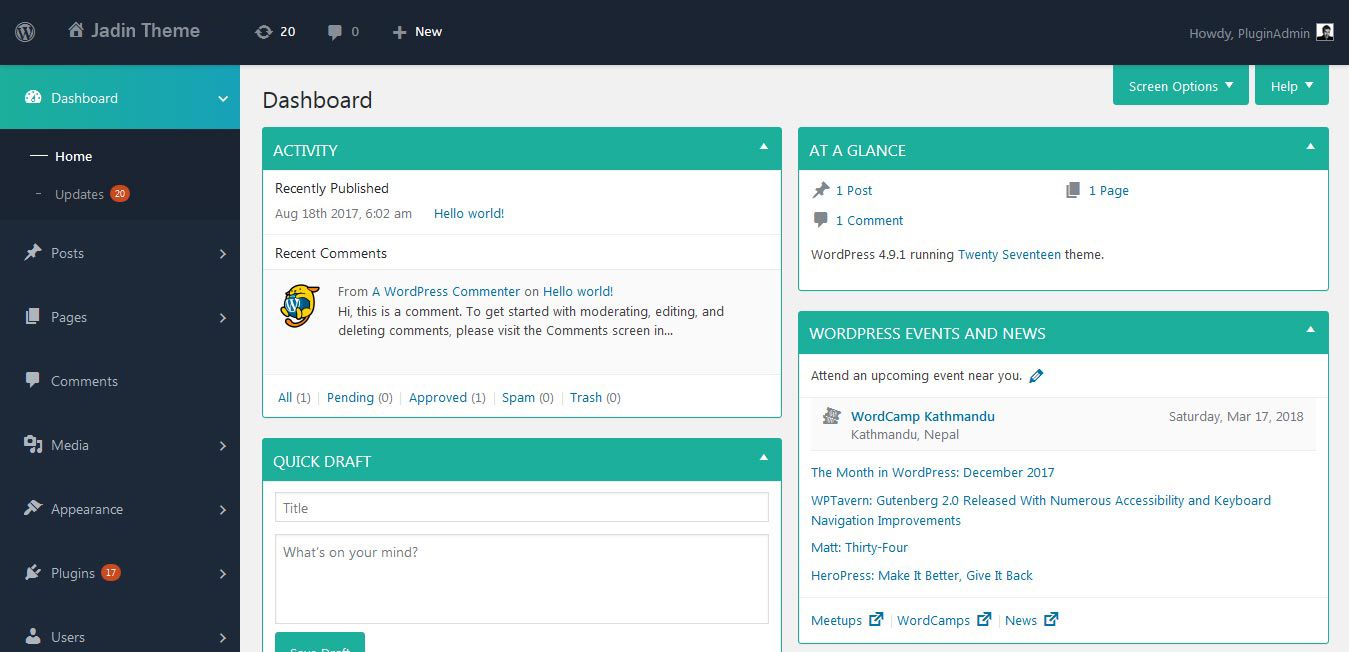Read The Month in WordPress: December 2017
1349x652 pixels.
tap(932, 472)
